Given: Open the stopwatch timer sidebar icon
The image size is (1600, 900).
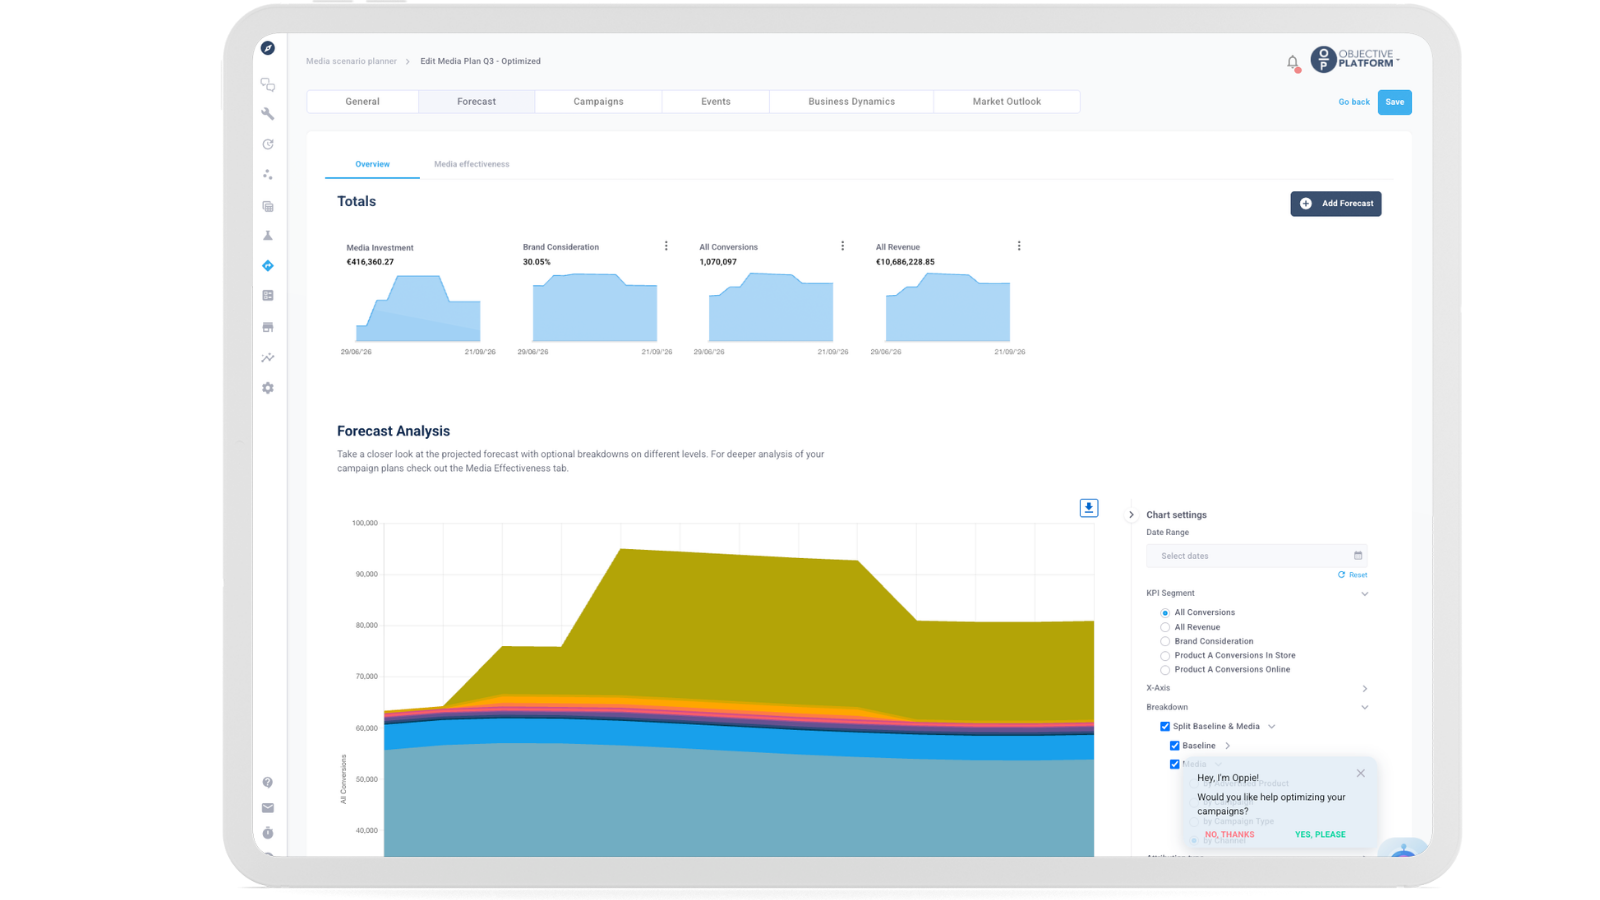Looking at the screenshot, I should (x=268, y=833).
